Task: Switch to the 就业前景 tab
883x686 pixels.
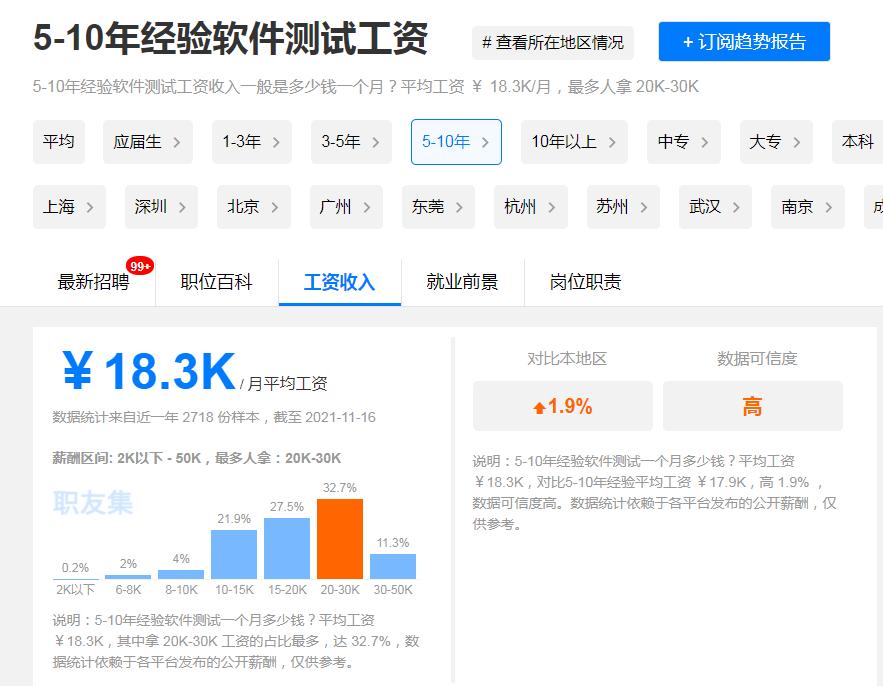Action: tap(463, 283)
